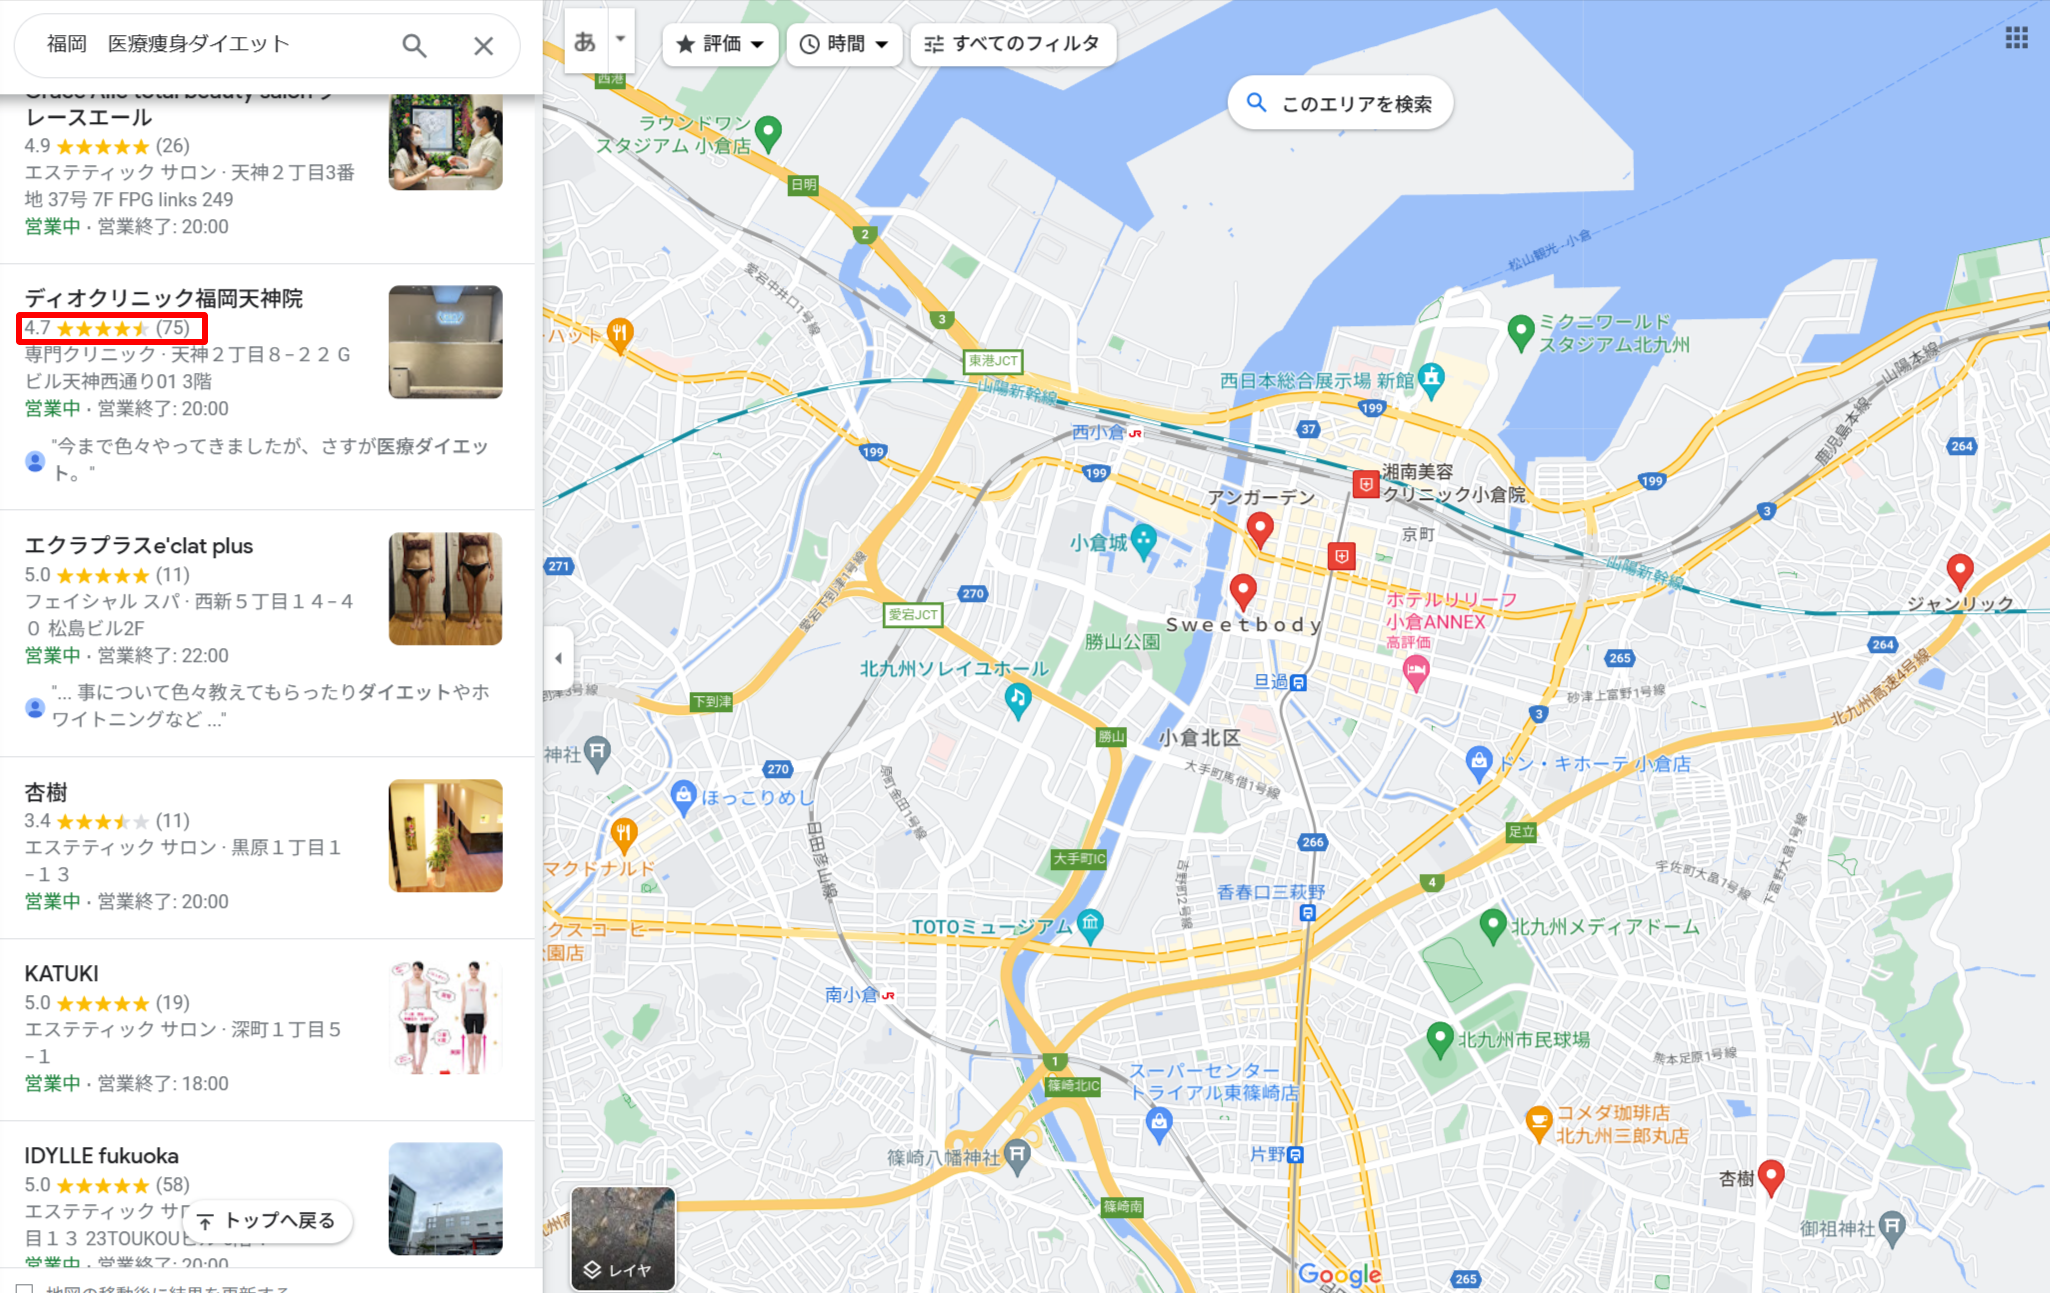Click 杏樹 red pin on map
This screenshot has width=2050, height=1293.
coord(1771,1178)
